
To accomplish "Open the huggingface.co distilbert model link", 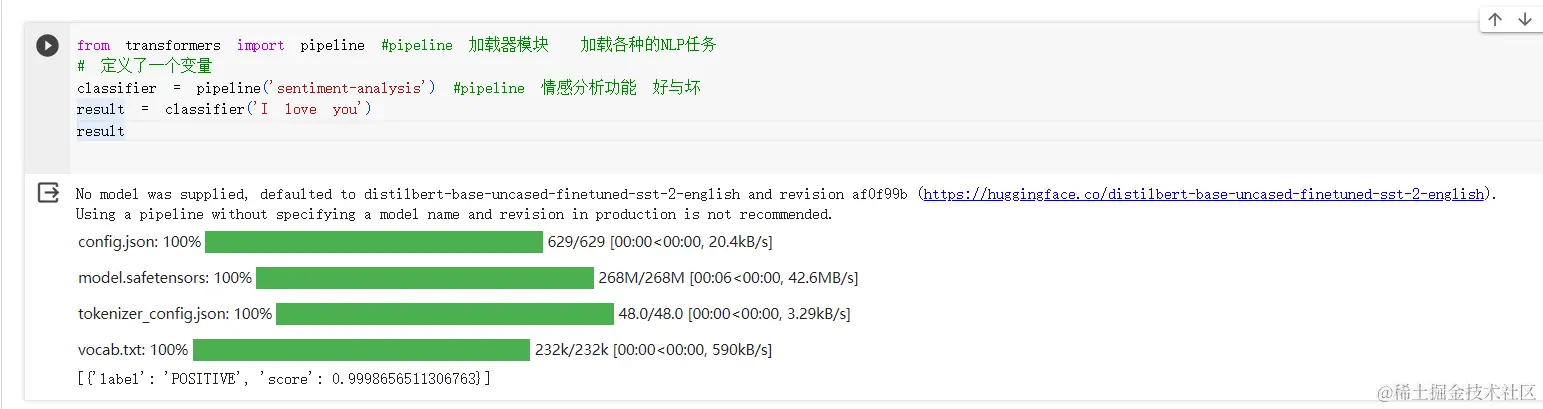I will [1203, 194].
